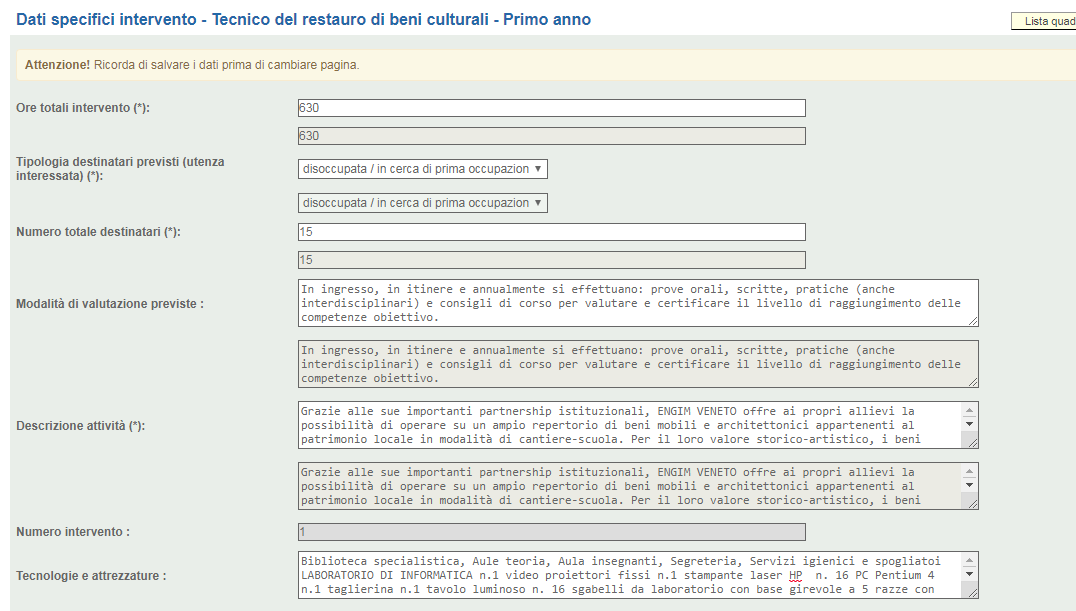Click the greyed Numero intervento field
Screen dimensions: 1076x611
[x=551, y=532]
